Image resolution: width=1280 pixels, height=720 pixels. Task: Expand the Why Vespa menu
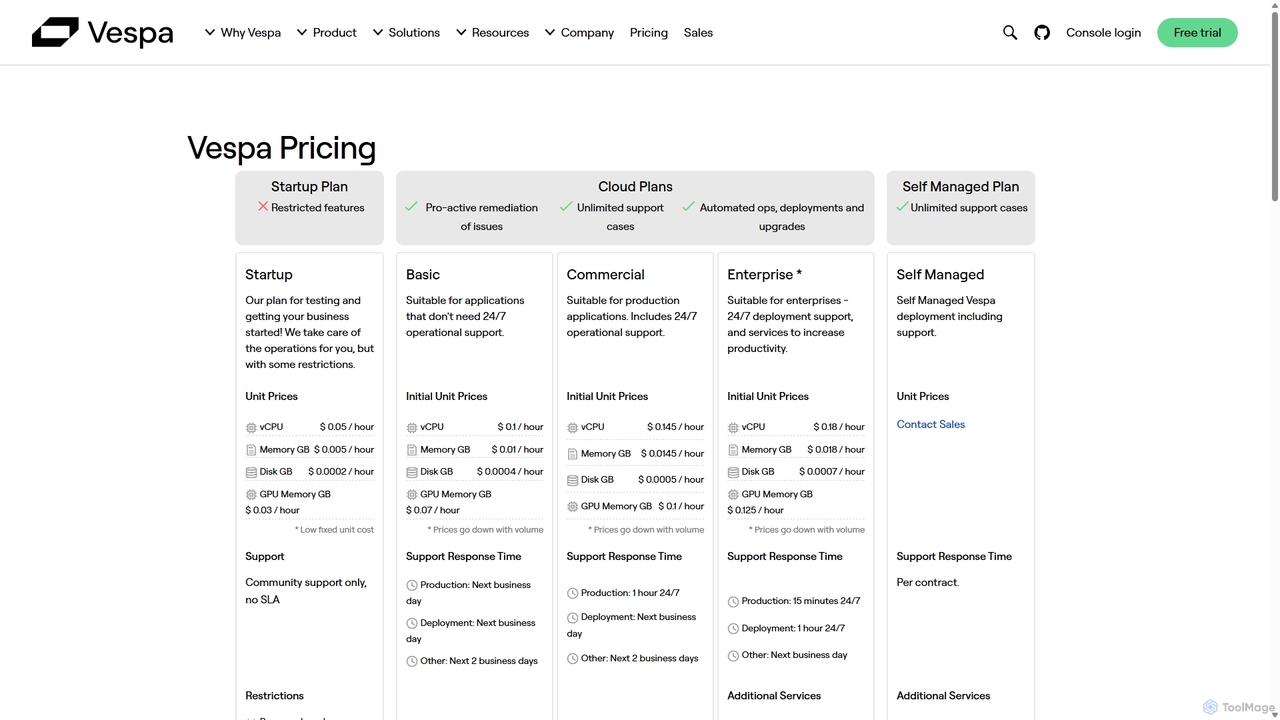tap(243, 33)
